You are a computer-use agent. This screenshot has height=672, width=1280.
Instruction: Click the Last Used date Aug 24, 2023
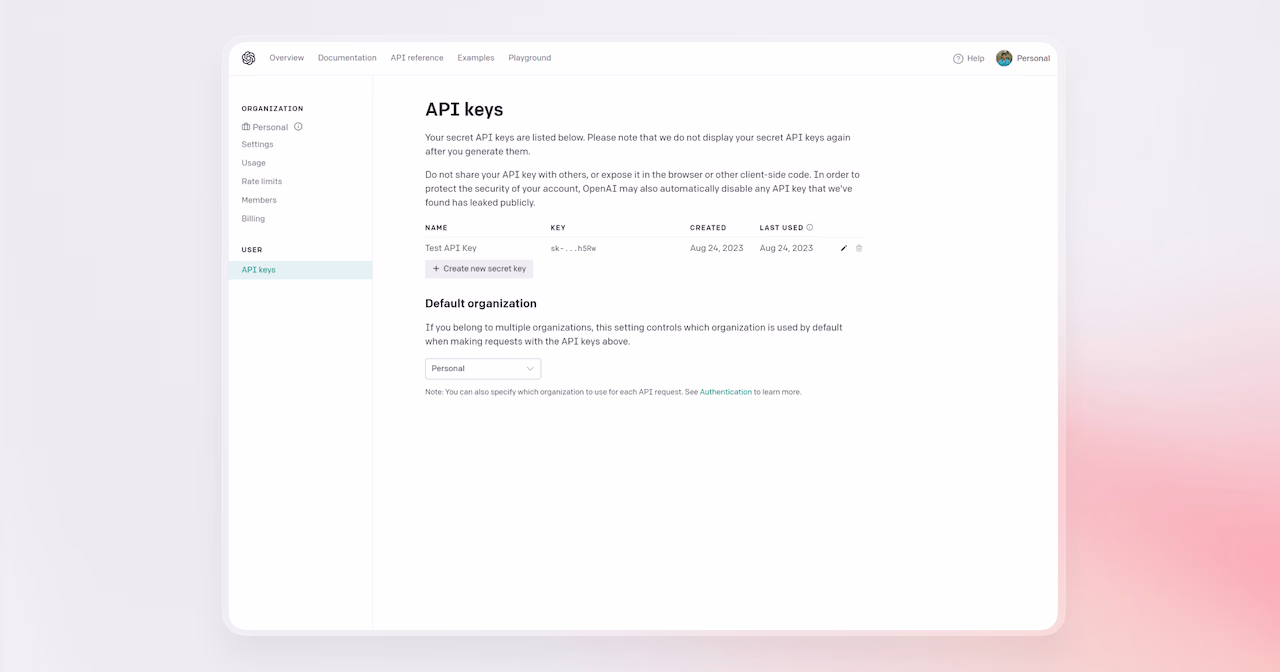tap(786, 248)
